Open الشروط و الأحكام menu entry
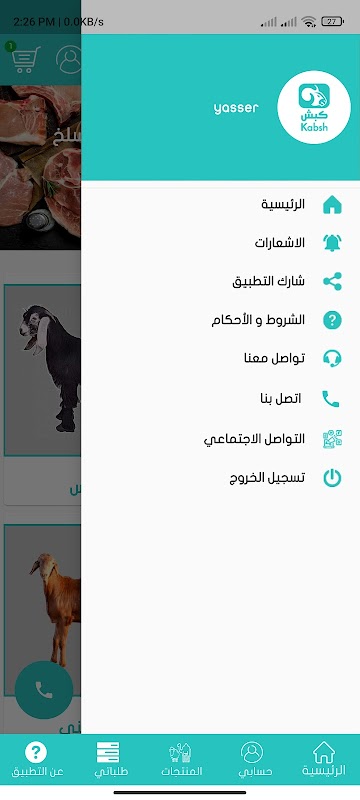The image size is (360, 800). [x=258, y=320]
